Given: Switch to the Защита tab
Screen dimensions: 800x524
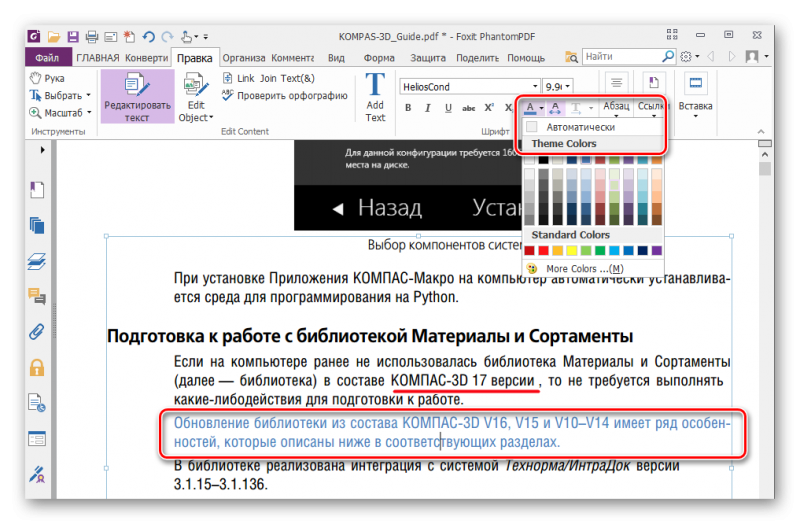Looking at the screenshot, I should 428,58.
